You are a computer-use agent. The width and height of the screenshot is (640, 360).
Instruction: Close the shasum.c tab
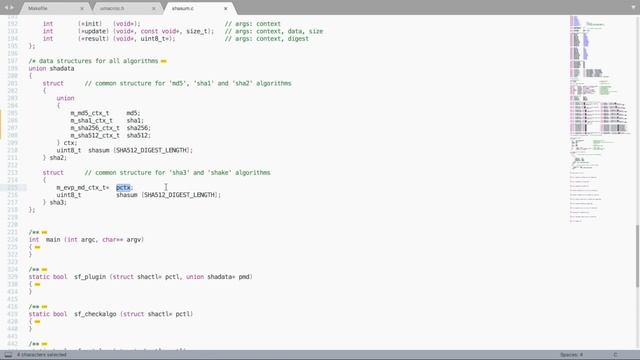[226, 8]
